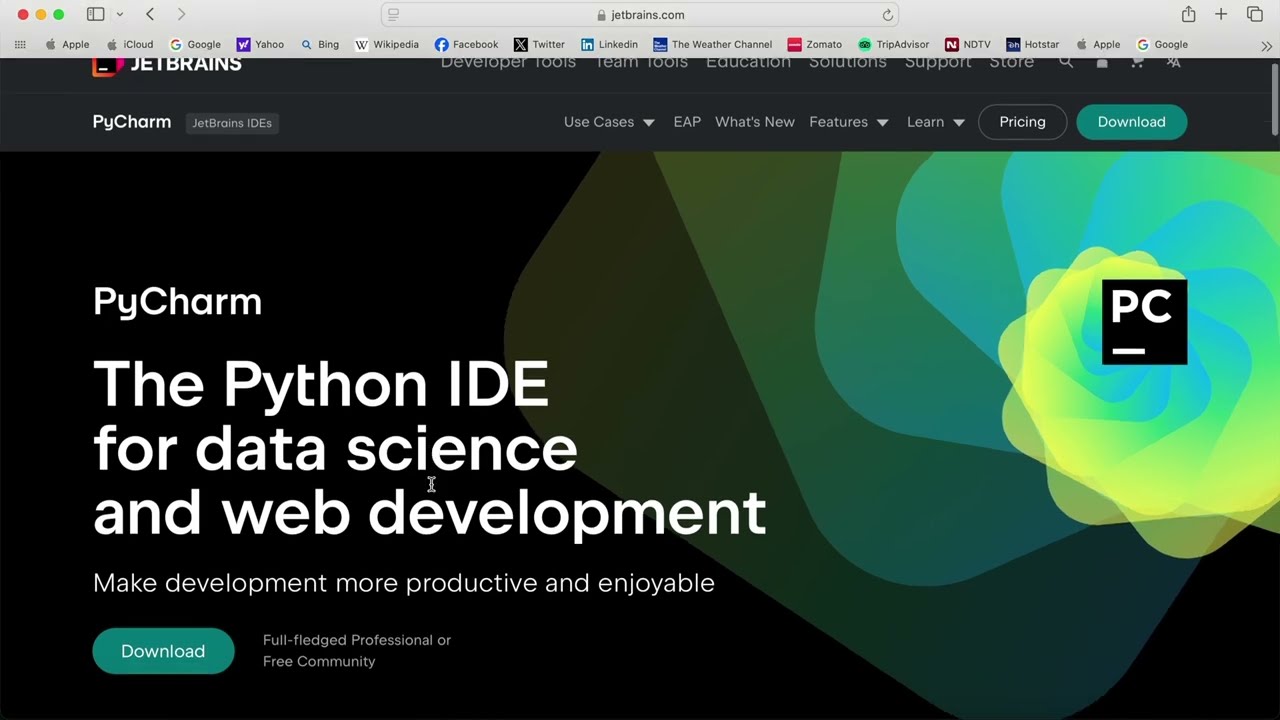Click the Pricing button
Viewport: 1280px width, 720px height.
[x=1022, y=122]
